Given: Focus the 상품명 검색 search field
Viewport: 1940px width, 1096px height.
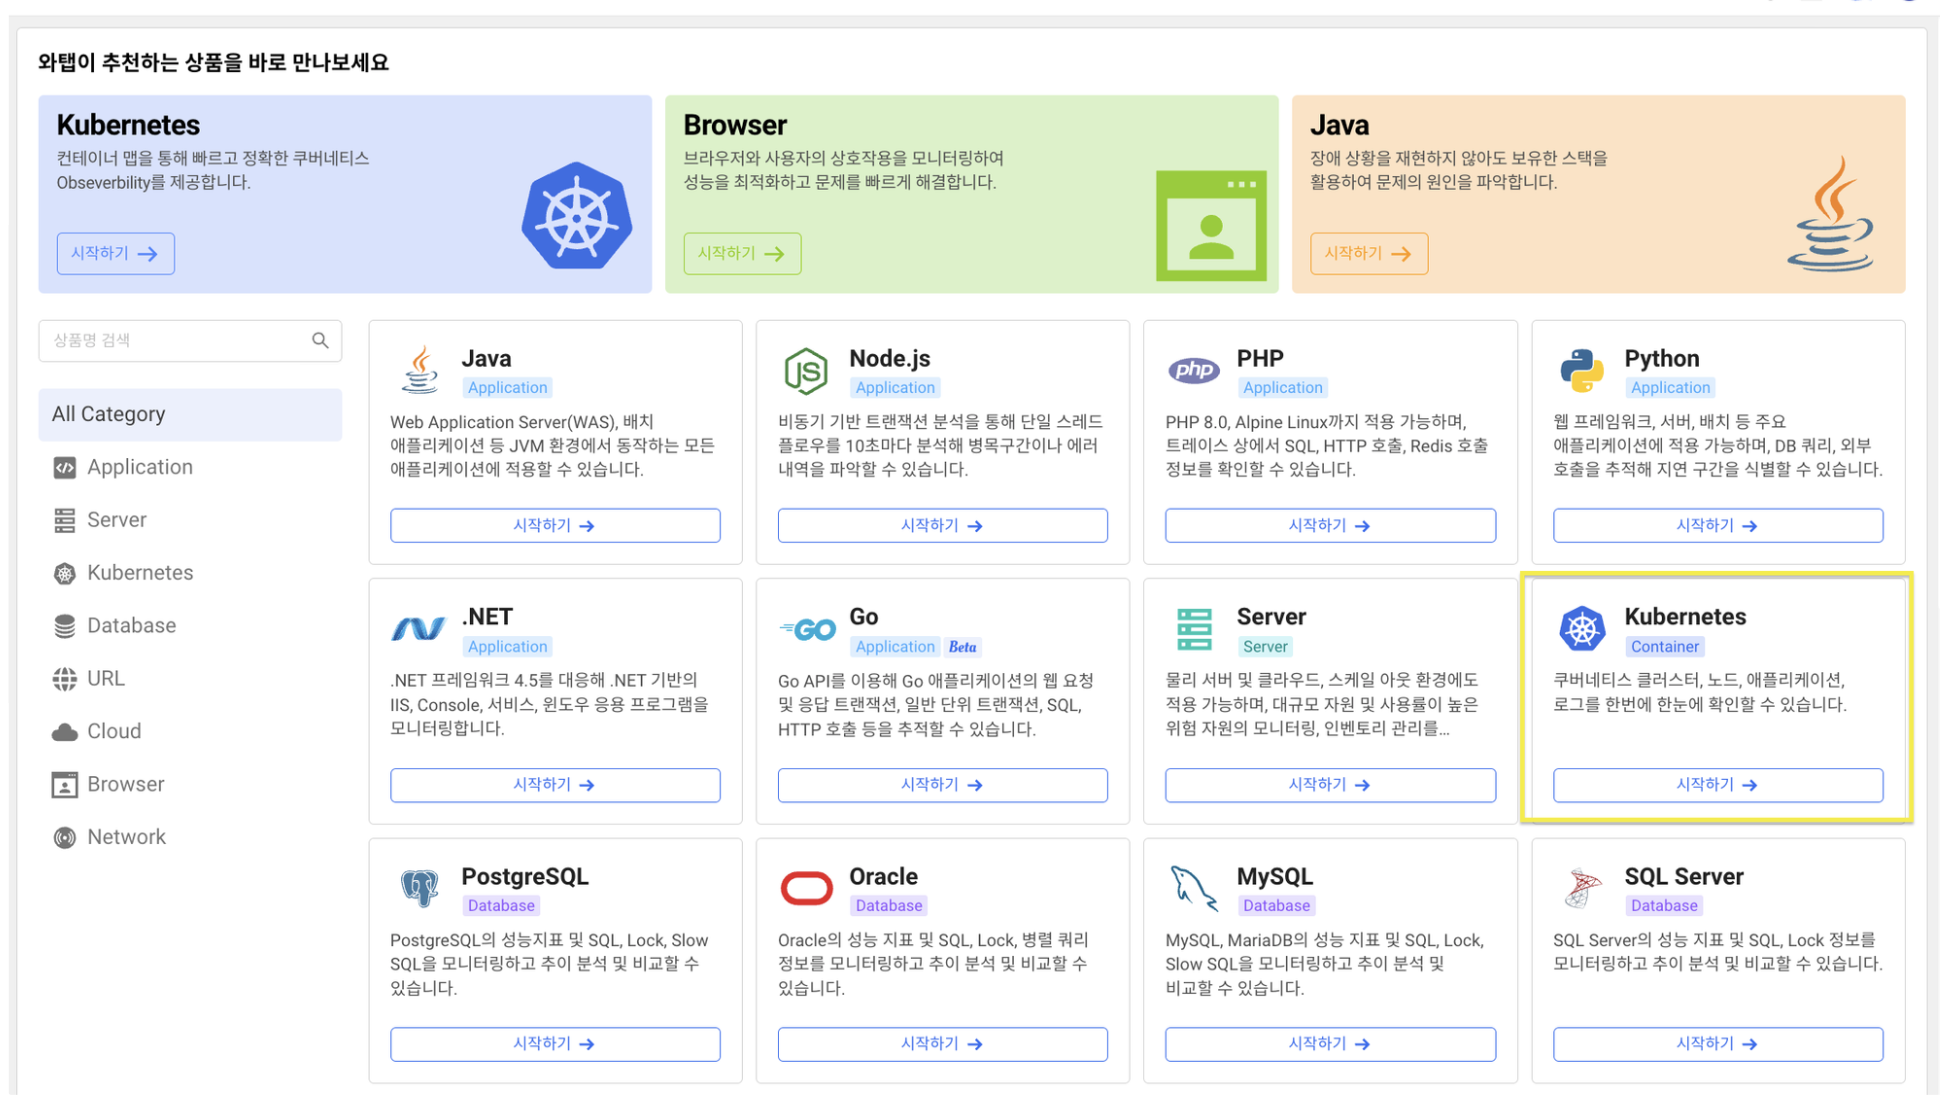Looking at the screenshot, I should click(x=175, y=341).
